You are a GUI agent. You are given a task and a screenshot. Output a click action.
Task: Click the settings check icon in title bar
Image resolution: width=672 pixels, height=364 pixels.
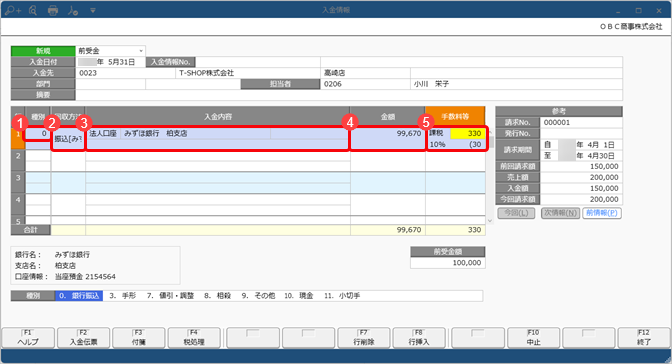(x=72, y=10)
